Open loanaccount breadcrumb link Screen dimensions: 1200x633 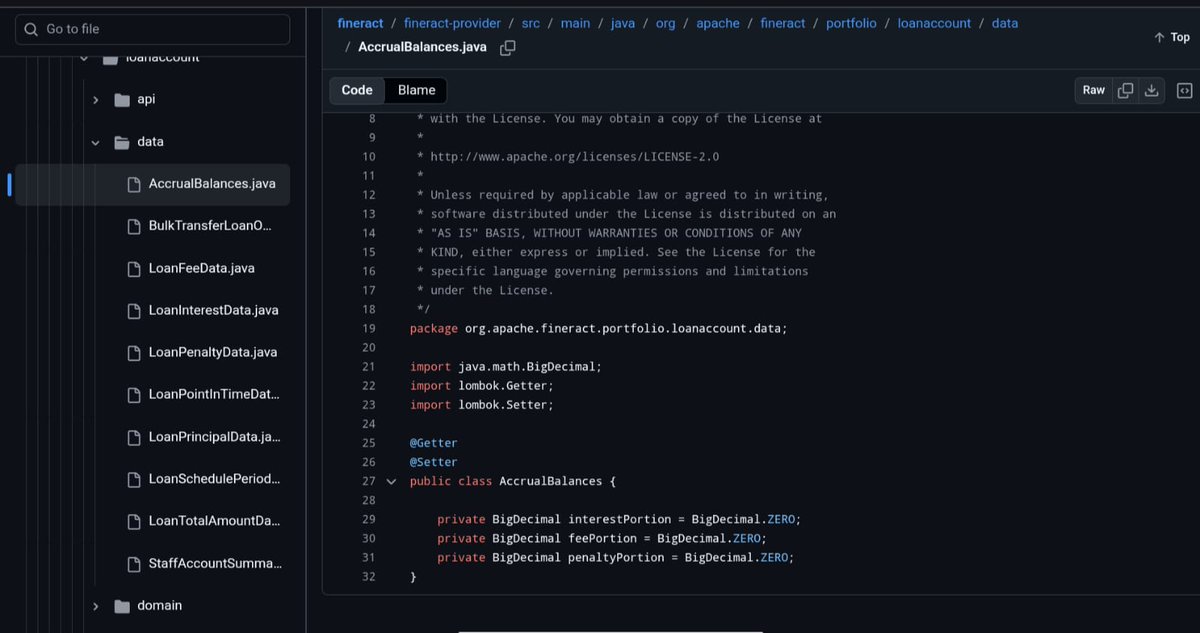click(x=934, y=23)
